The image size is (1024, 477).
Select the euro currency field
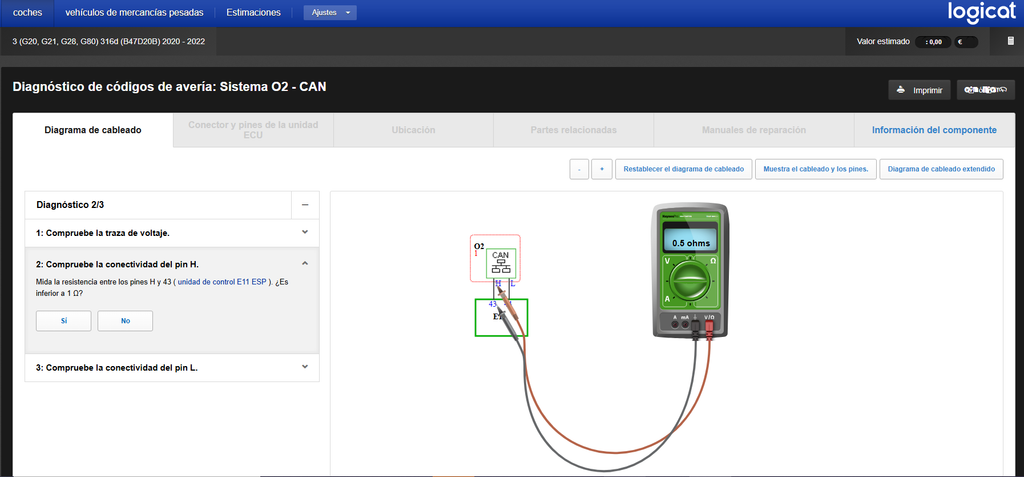pos(965,42)
